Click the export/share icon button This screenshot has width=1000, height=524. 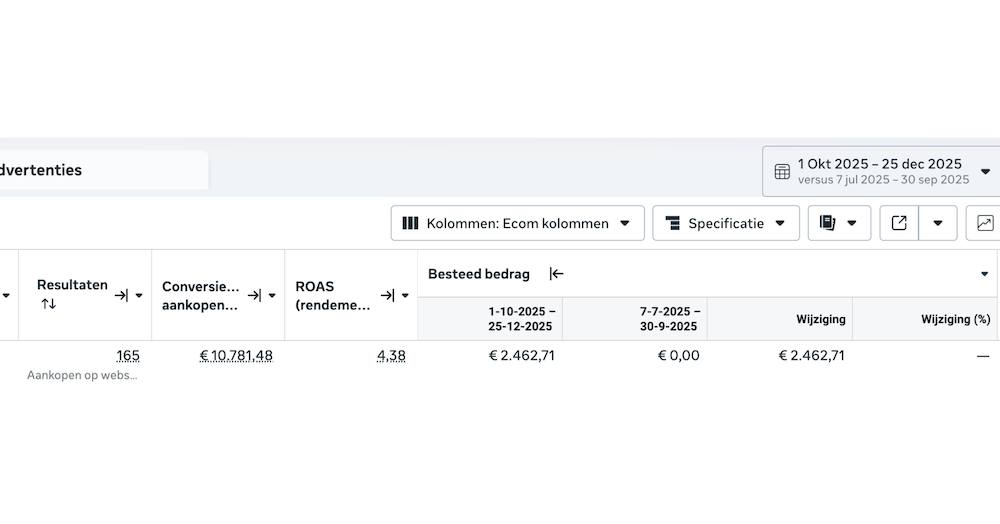tap(898, 223)
